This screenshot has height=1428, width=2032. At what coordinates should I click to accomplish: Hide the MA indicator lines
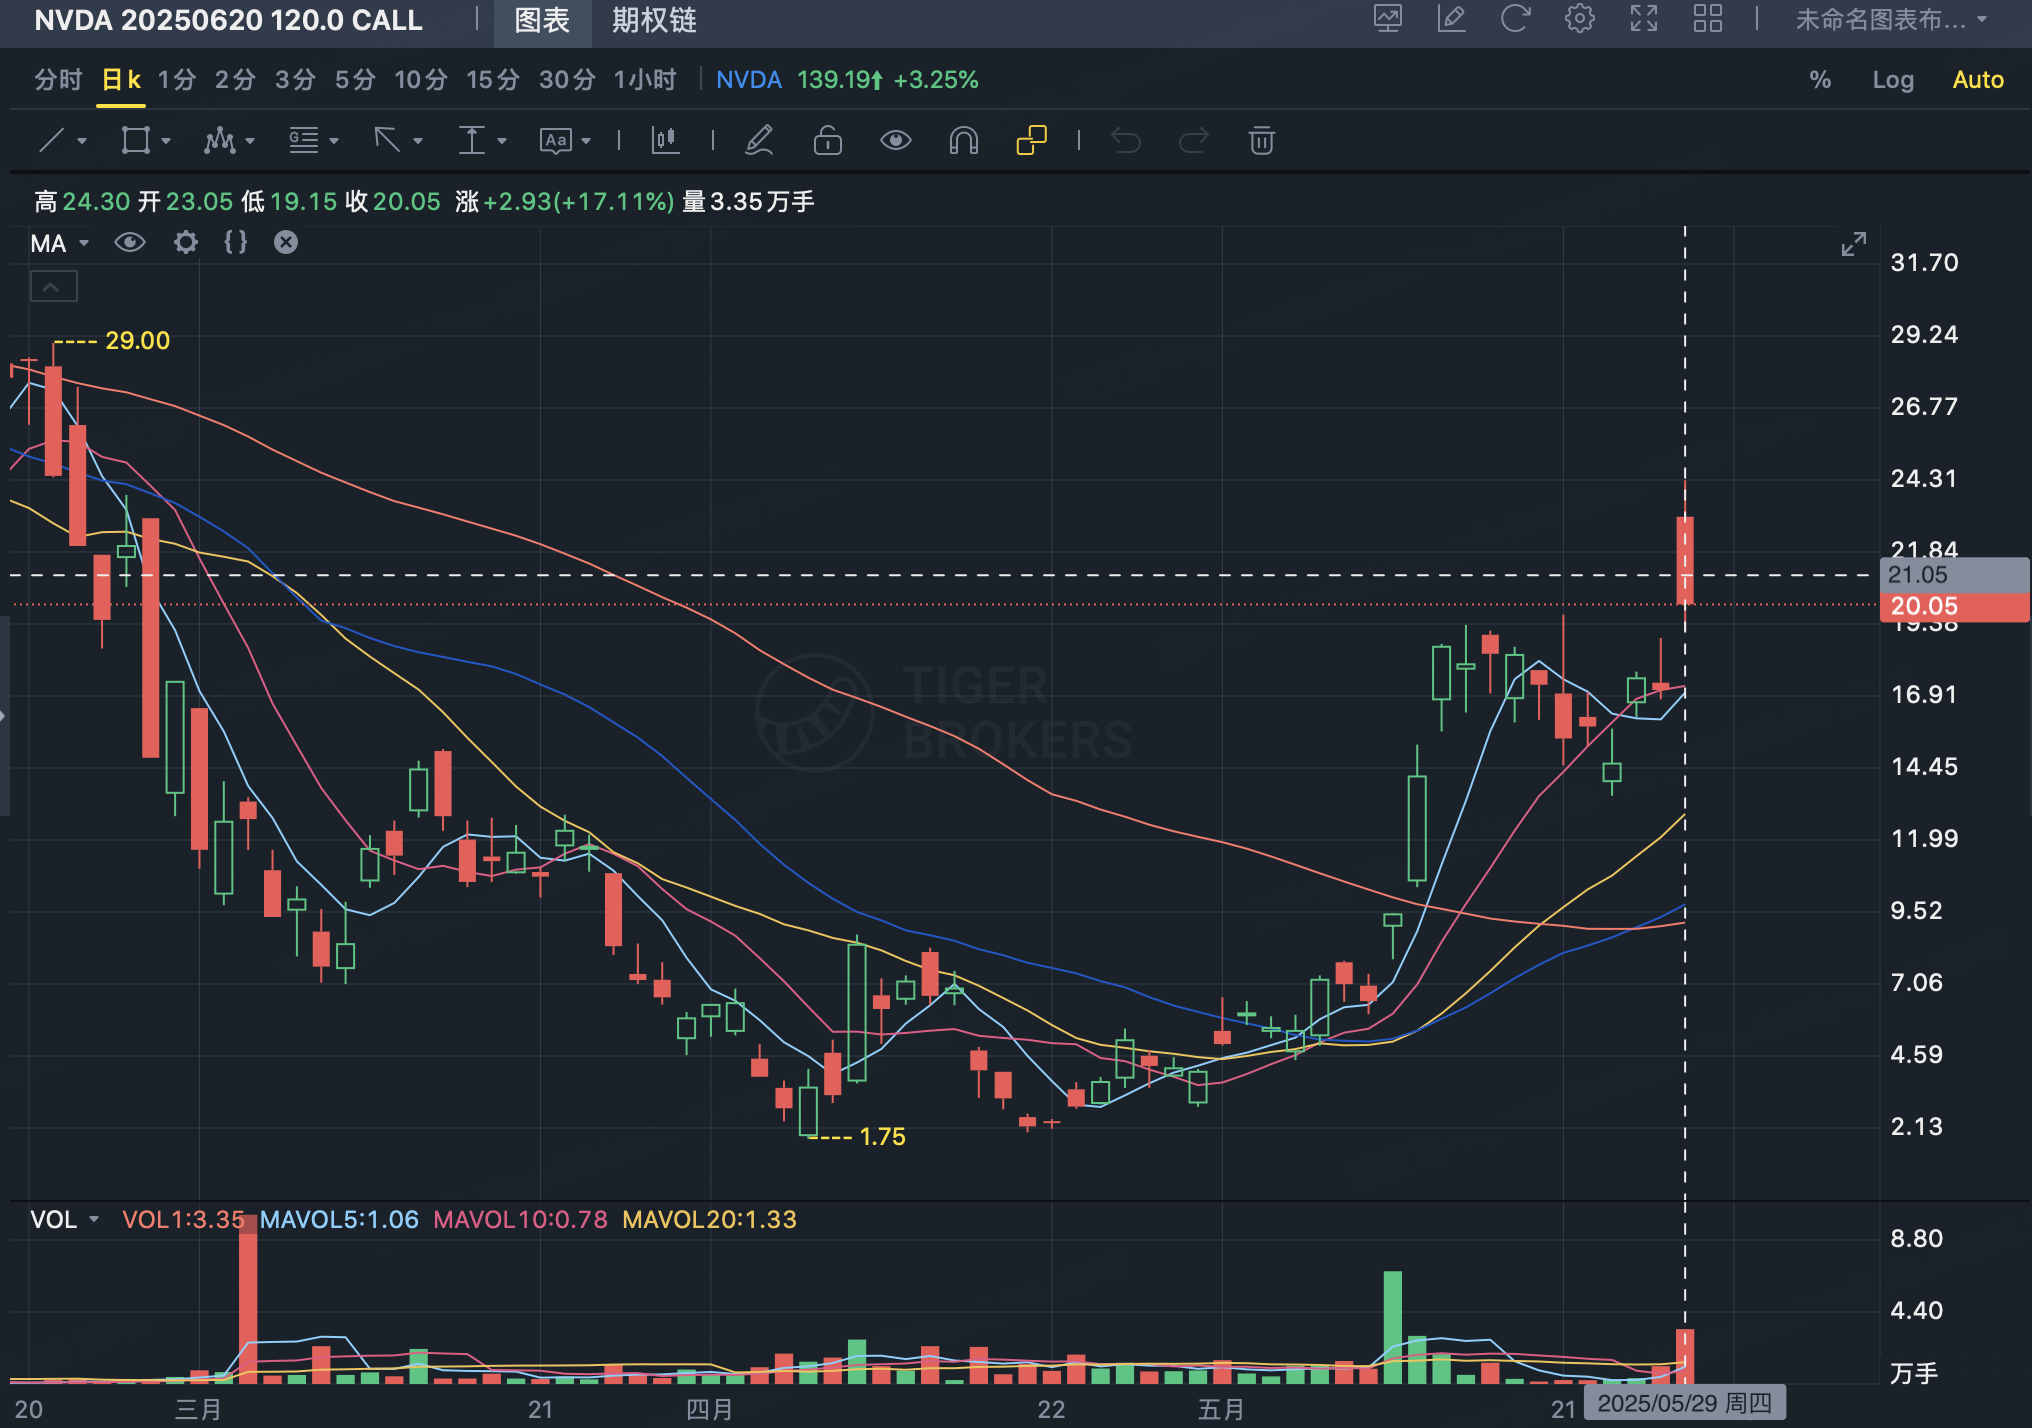(x=130, y=242)
